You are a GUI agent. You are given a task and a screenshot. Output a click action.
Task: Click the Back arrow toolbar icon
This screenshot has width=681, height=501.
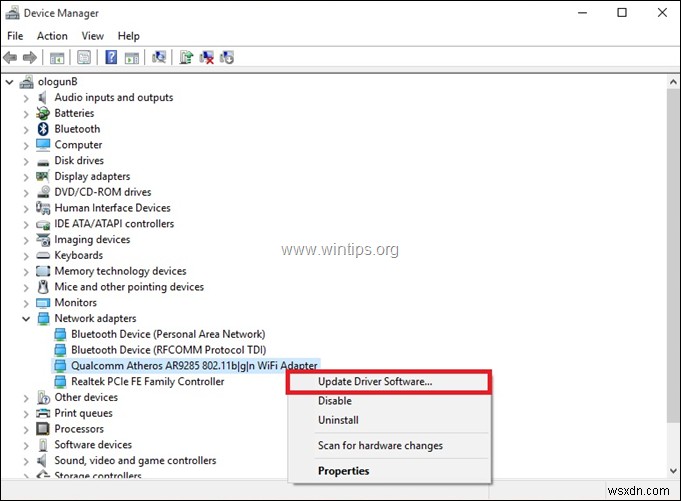pyautogui.click(x=10, y=57)
